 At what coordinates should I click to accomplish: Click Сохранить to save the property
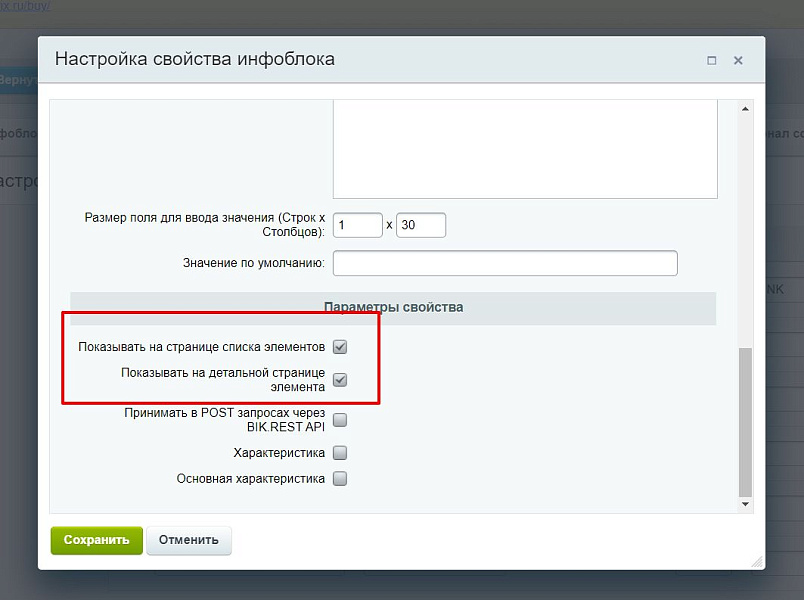point(96,540)
